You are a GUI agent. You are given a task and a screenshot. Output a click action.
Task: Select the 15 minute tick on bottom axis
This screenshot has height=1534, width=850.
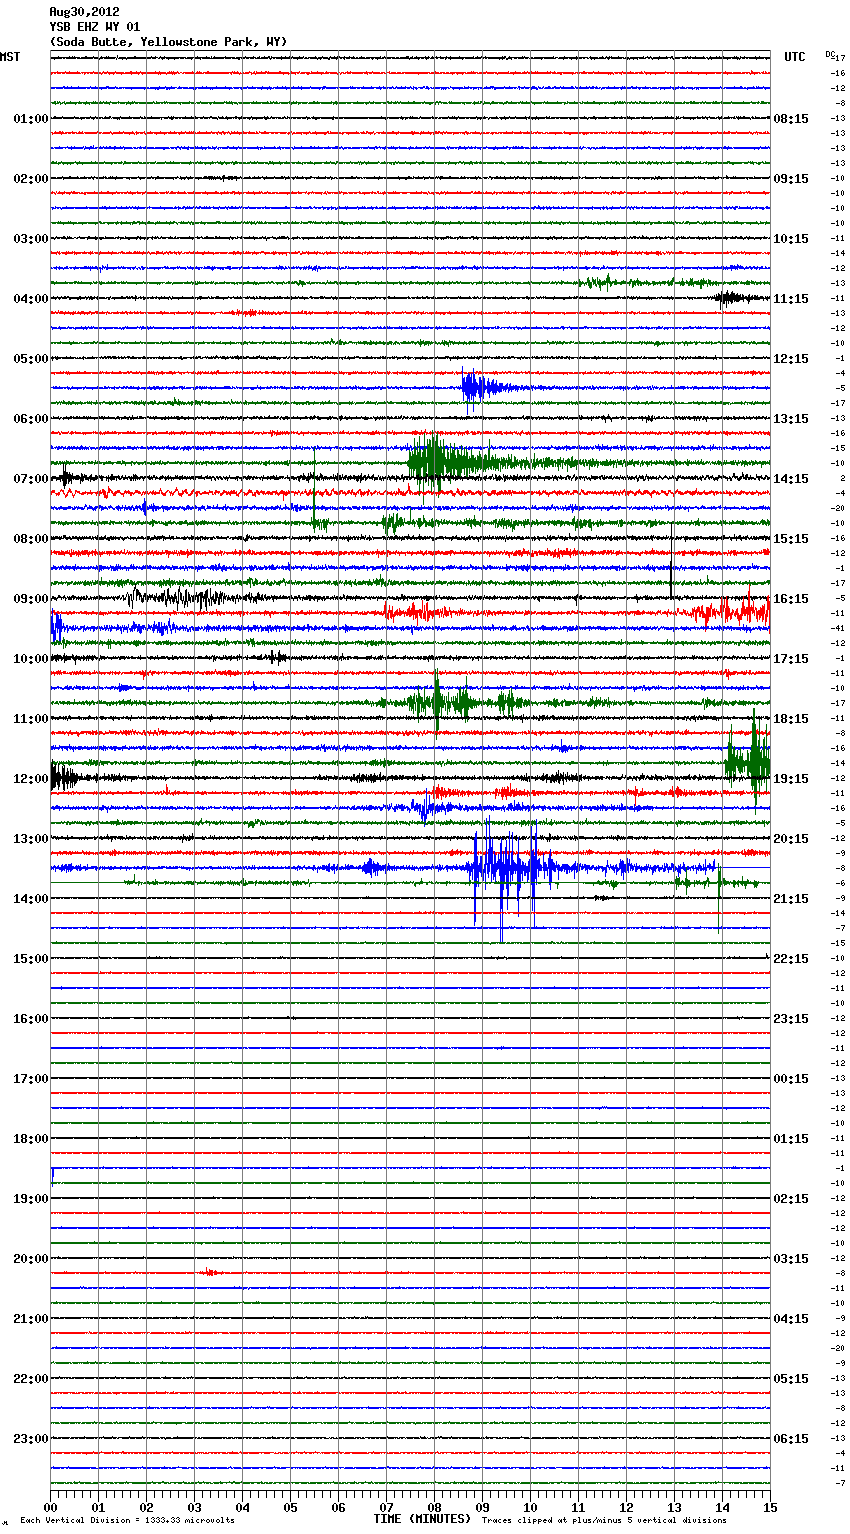pyautogui.click(x=769, y=1507)
